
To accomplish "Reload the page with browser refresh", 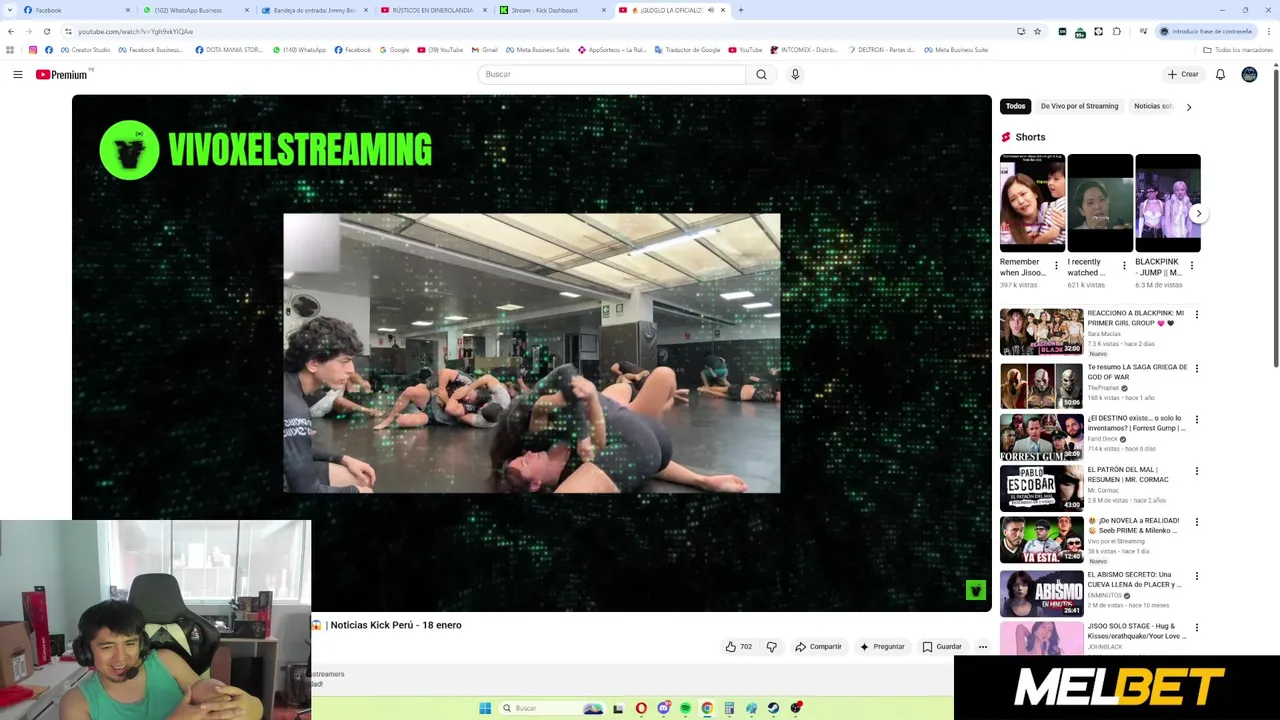I will pyautogui.click(x=47, y=31).
